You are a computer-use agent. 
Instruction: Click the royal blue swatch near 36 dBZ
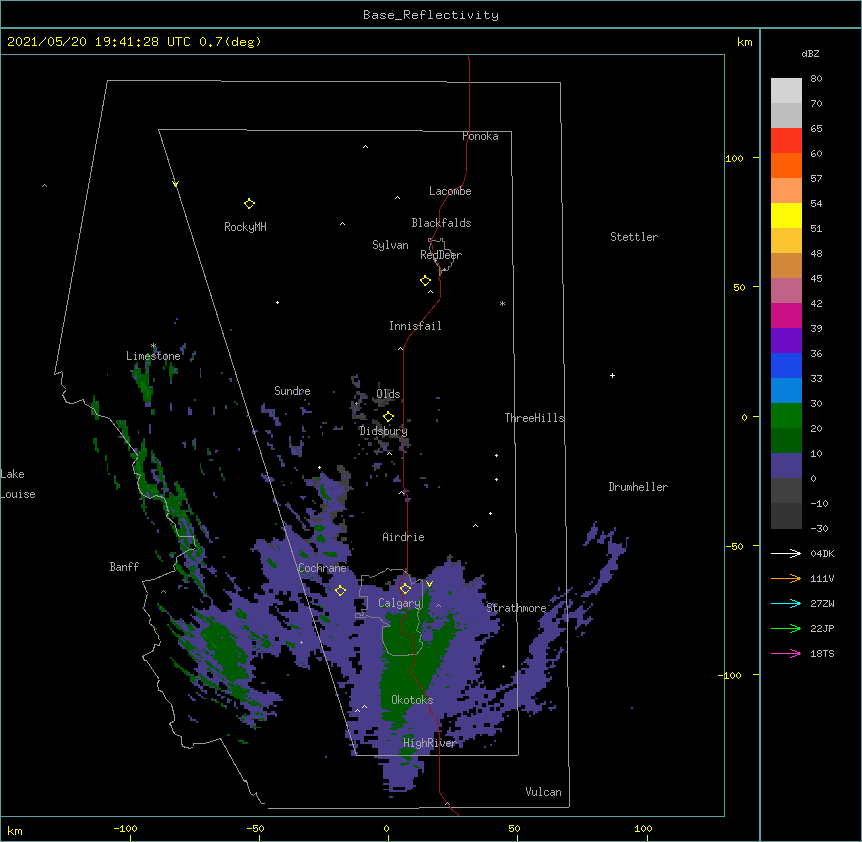coord(786,365)
